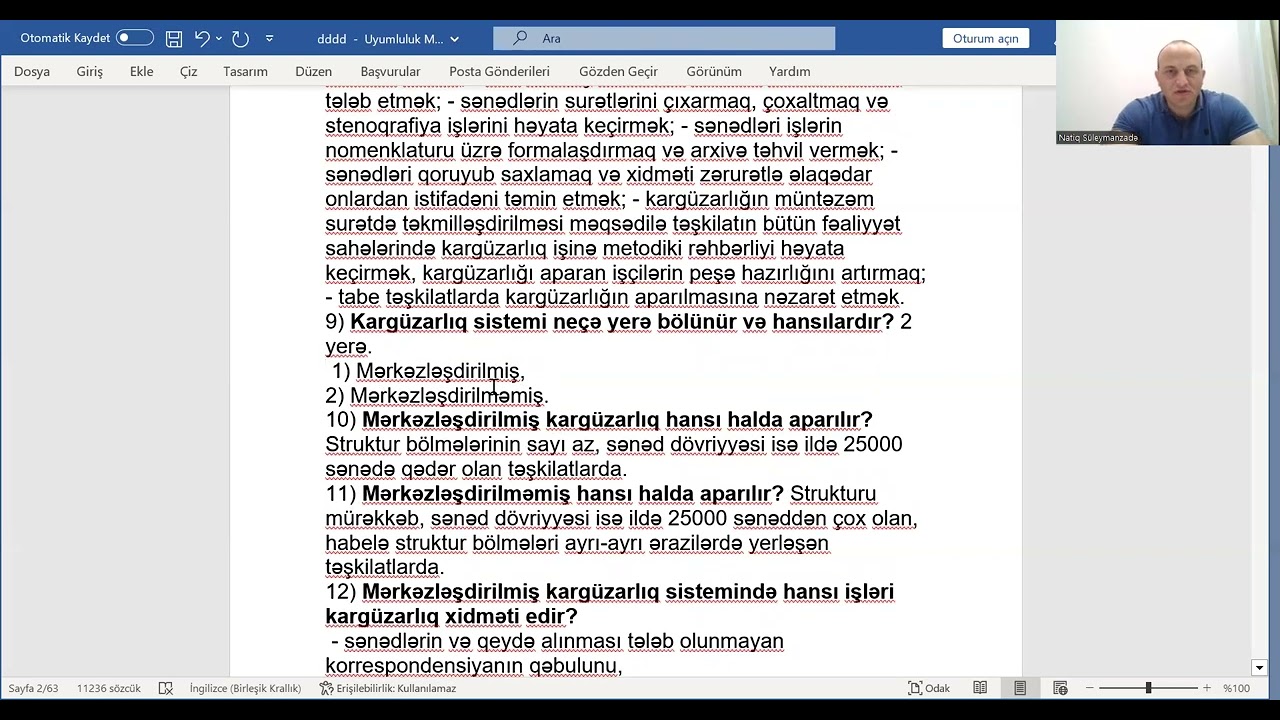Click the line "korrespondensiyanın qəbulunu,"
The image size is (1280, 720).
pyautogui.click(x=474, y=666)
